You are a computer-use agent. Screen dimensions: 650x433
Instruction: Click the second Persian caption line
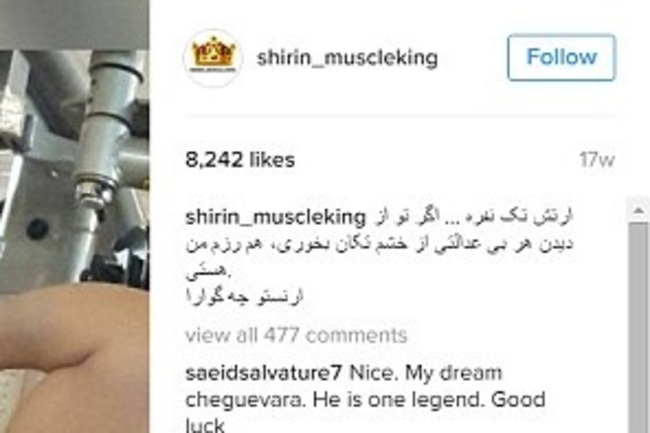click(379, 245)
